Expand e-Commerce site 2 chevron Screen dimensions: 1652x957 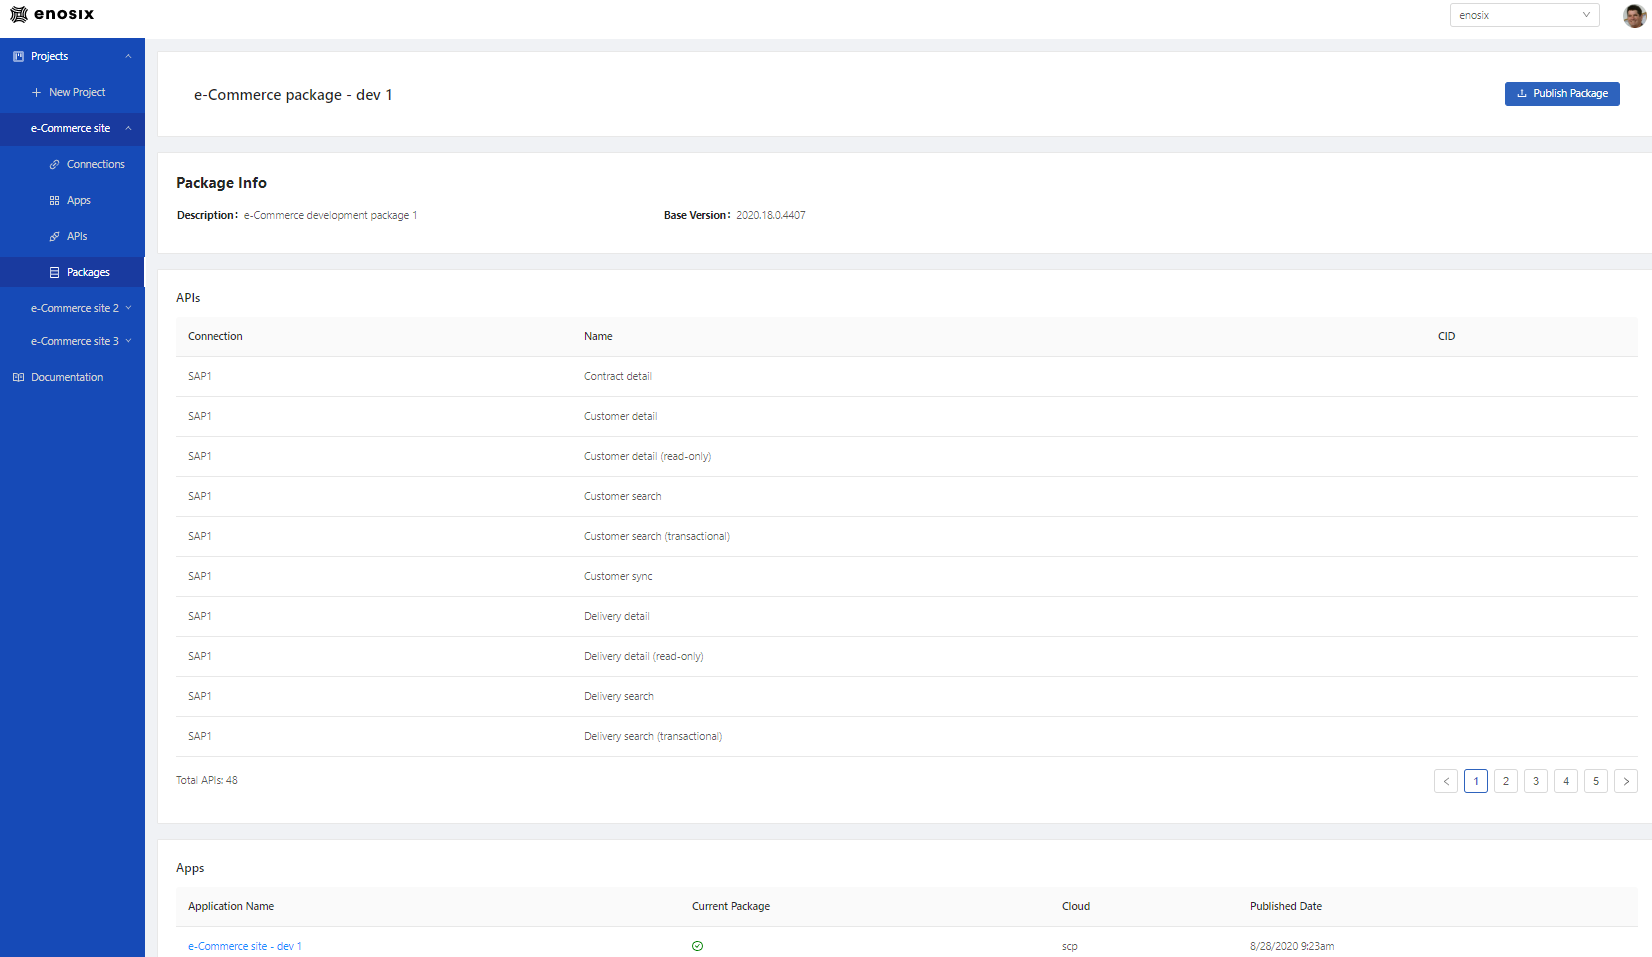(128, 308)
